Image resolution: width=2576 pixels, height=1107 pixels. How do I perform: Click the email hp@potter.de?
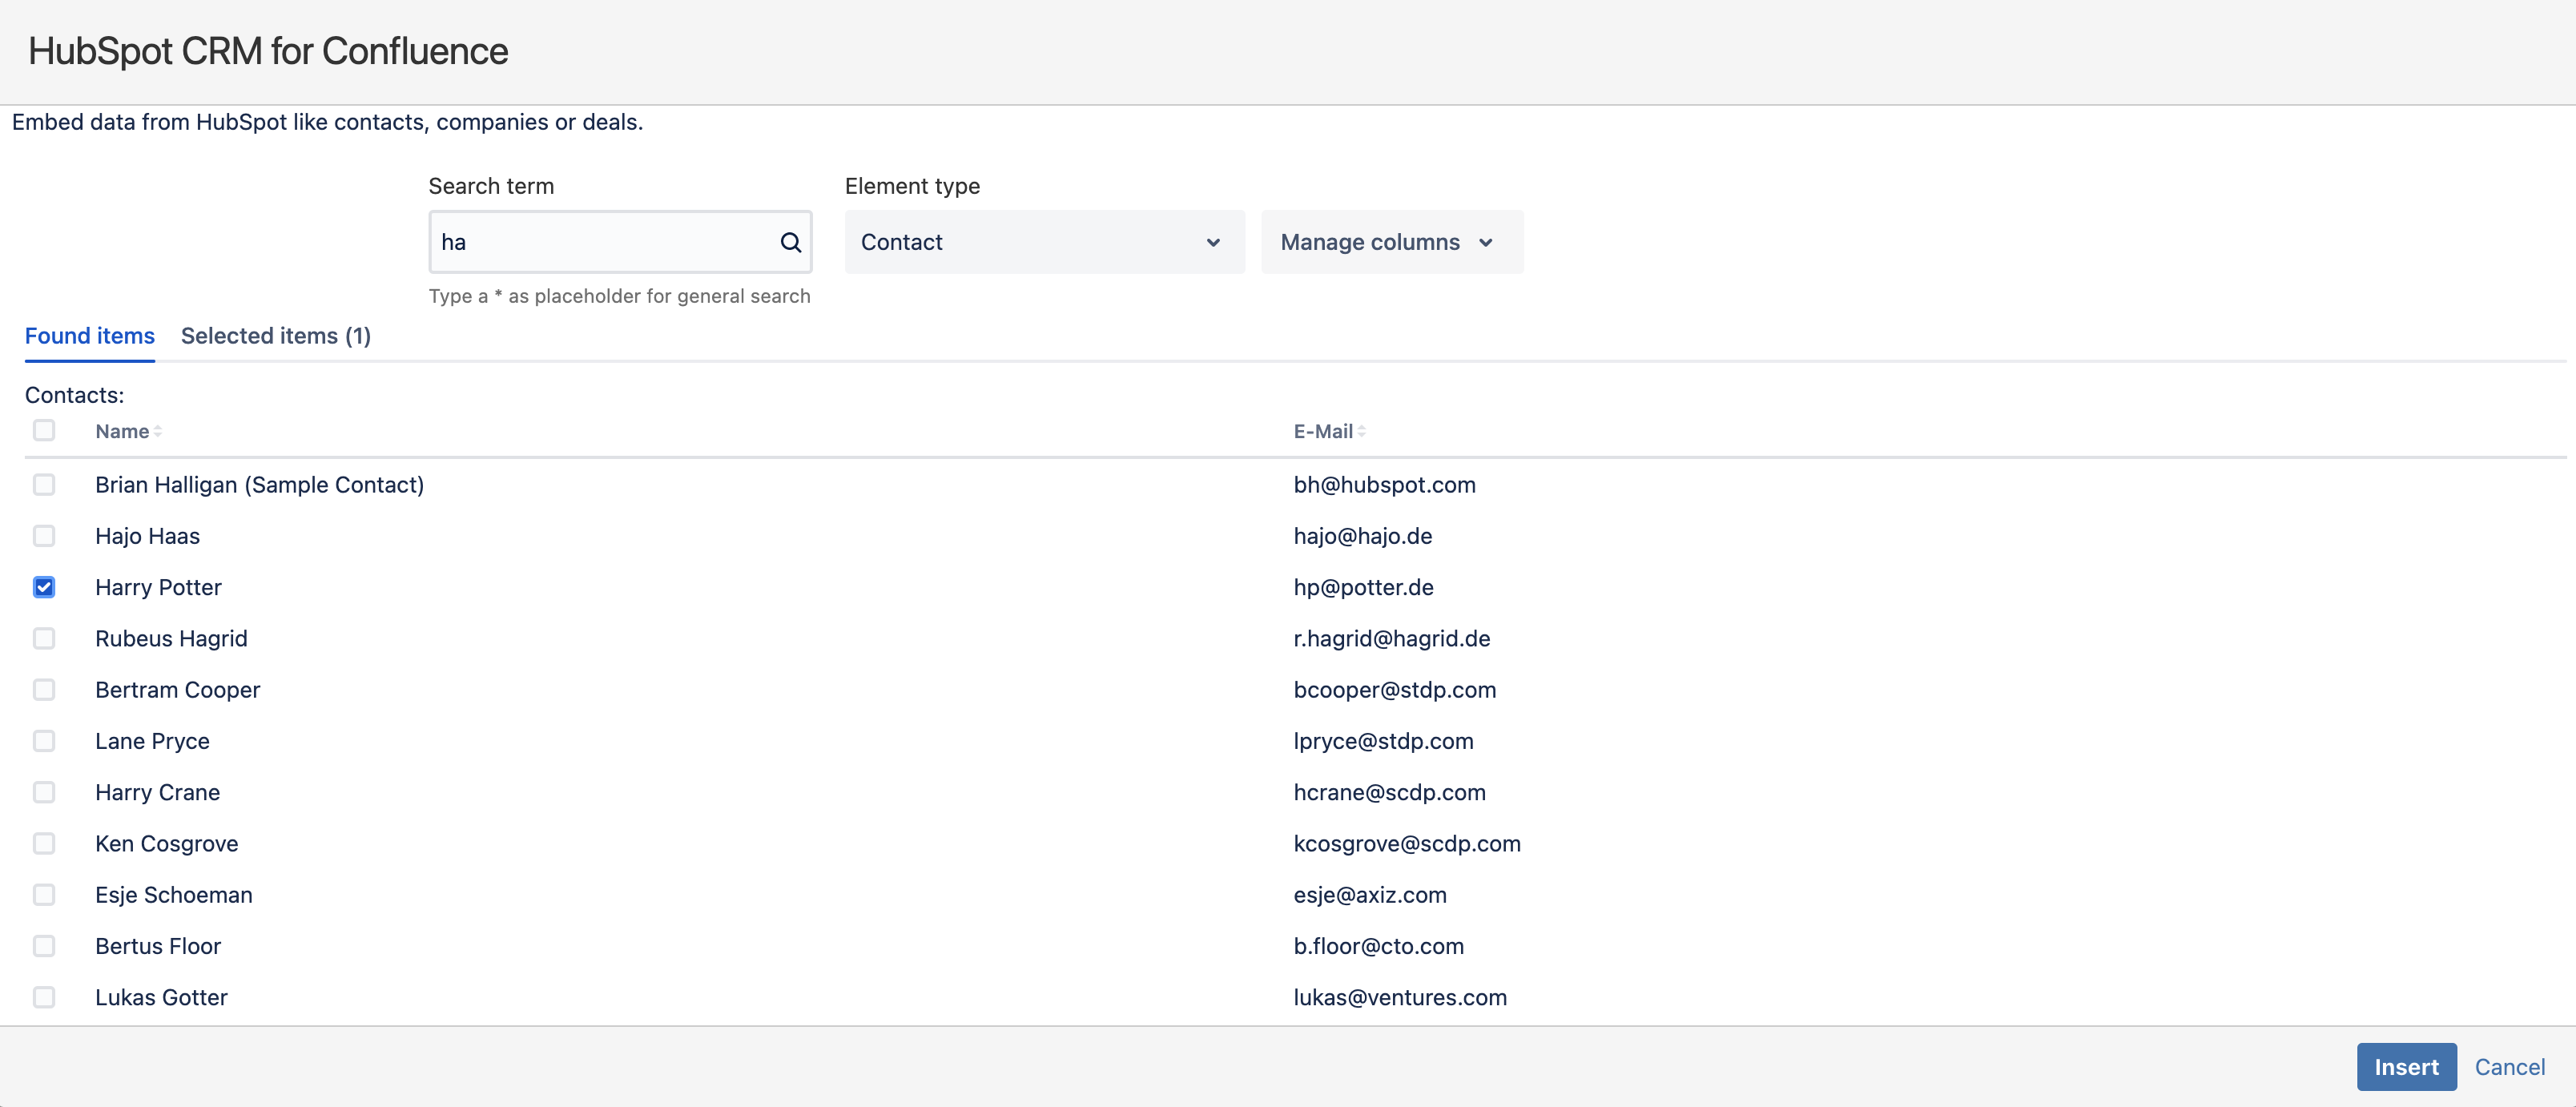[1364, 587]
